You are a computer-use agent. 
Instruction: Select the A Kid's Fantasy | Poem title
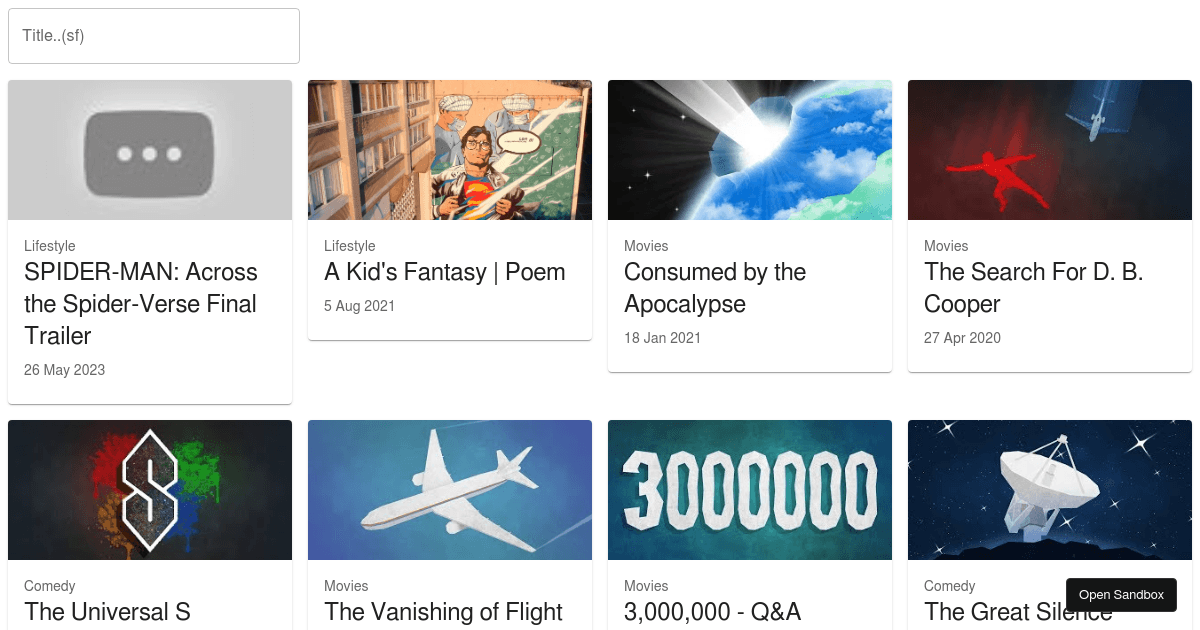445,272
